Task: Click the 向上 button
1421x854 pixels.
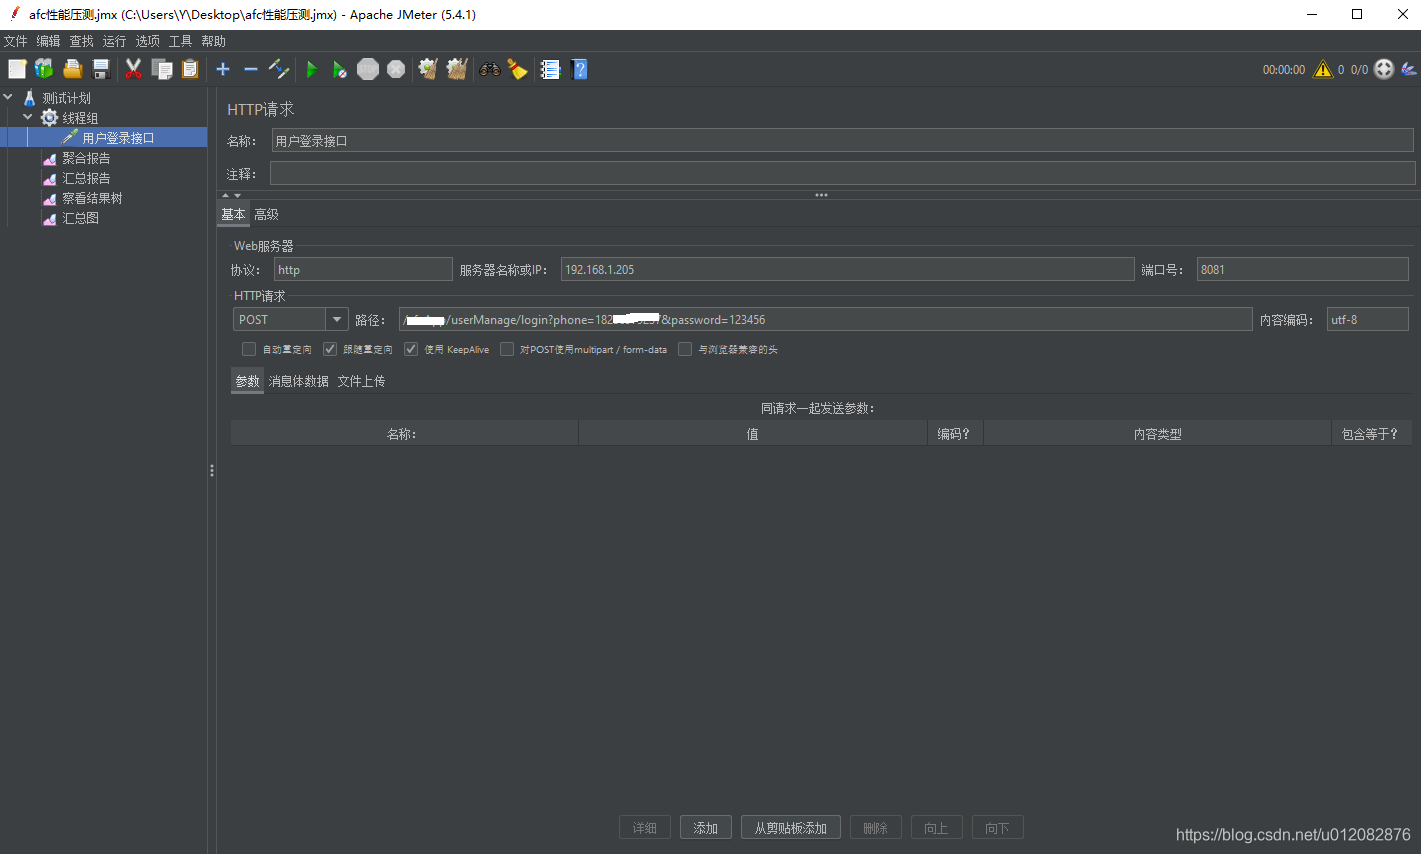Action: pos(937,828)
